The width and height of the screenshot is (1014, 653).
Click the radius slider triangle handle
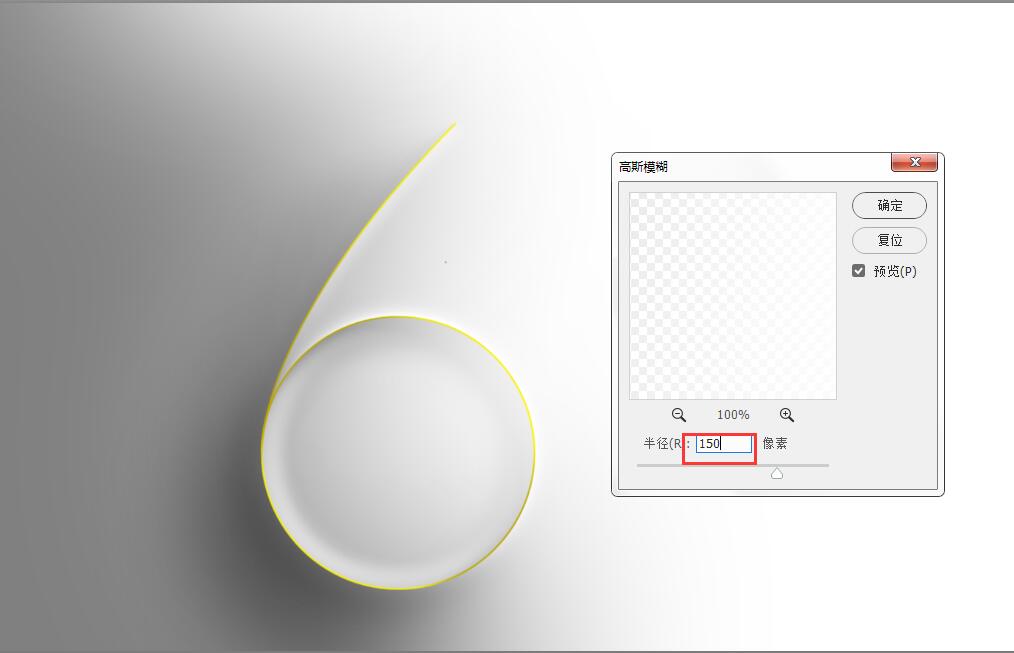pos(777,474)
